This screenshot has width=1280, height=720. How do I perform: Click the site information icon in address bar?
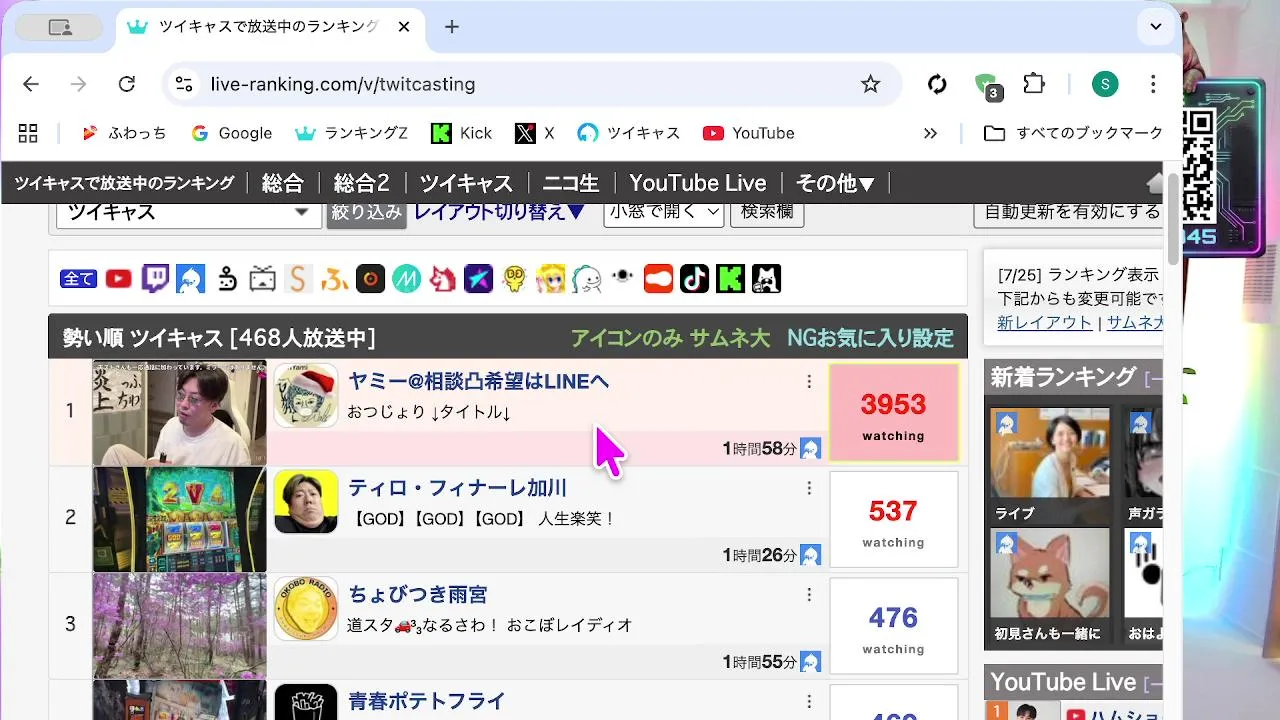(184, 84)
